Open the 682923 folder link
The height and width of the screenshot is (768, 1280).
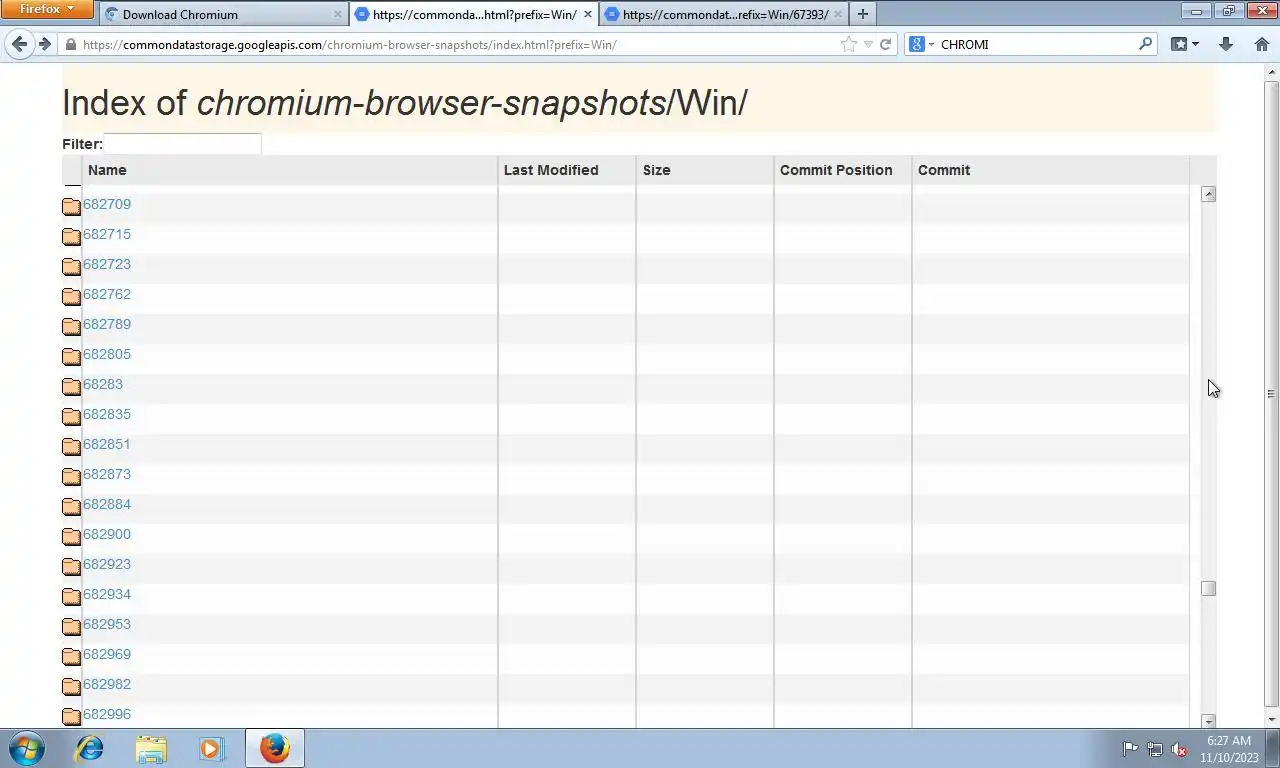pos(107,564)
